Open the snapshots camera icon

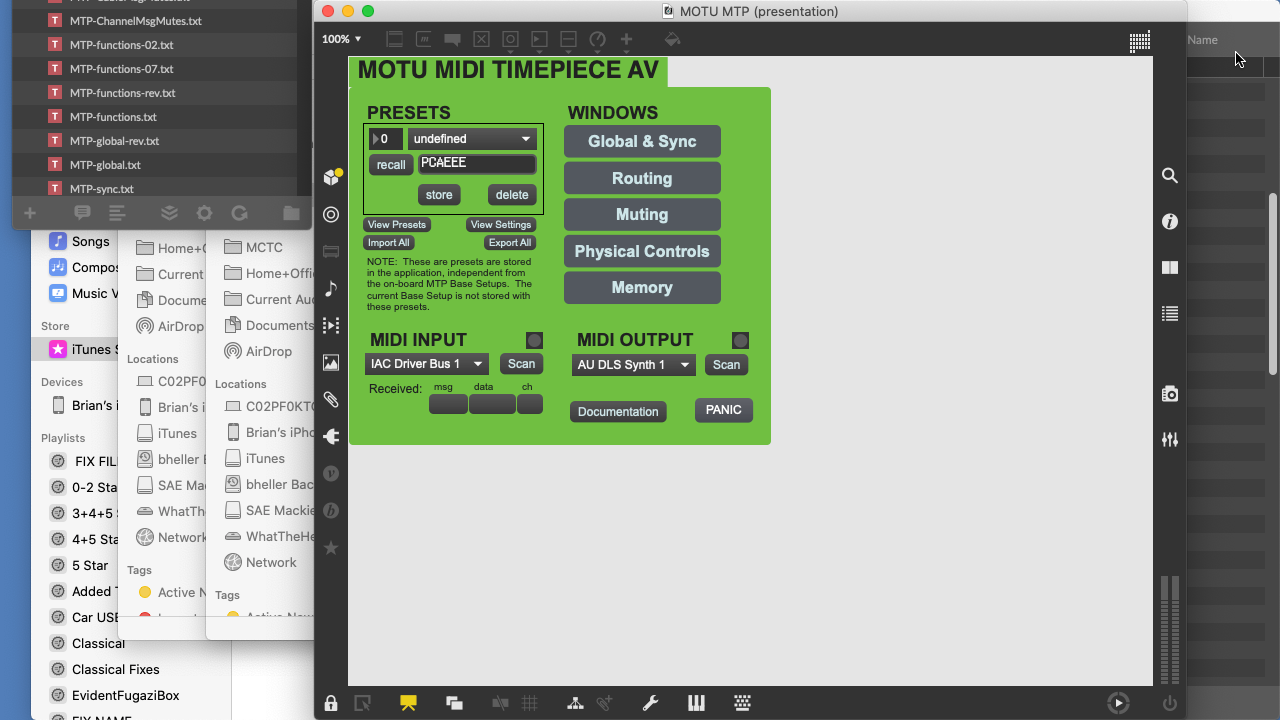click(1169, 393)
